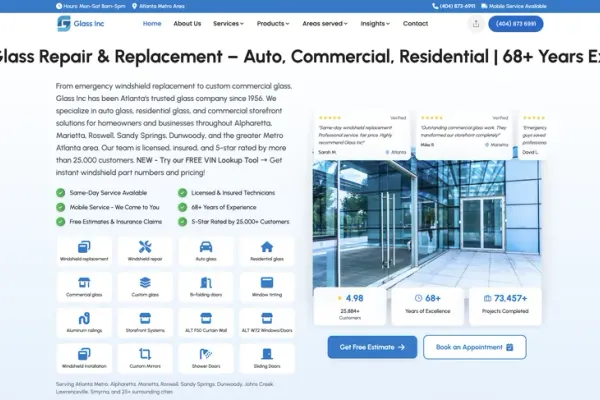Viewport: 600px width, 400px height.
Task: Open the Windshield repair tools tile
Action: point(145,251)
